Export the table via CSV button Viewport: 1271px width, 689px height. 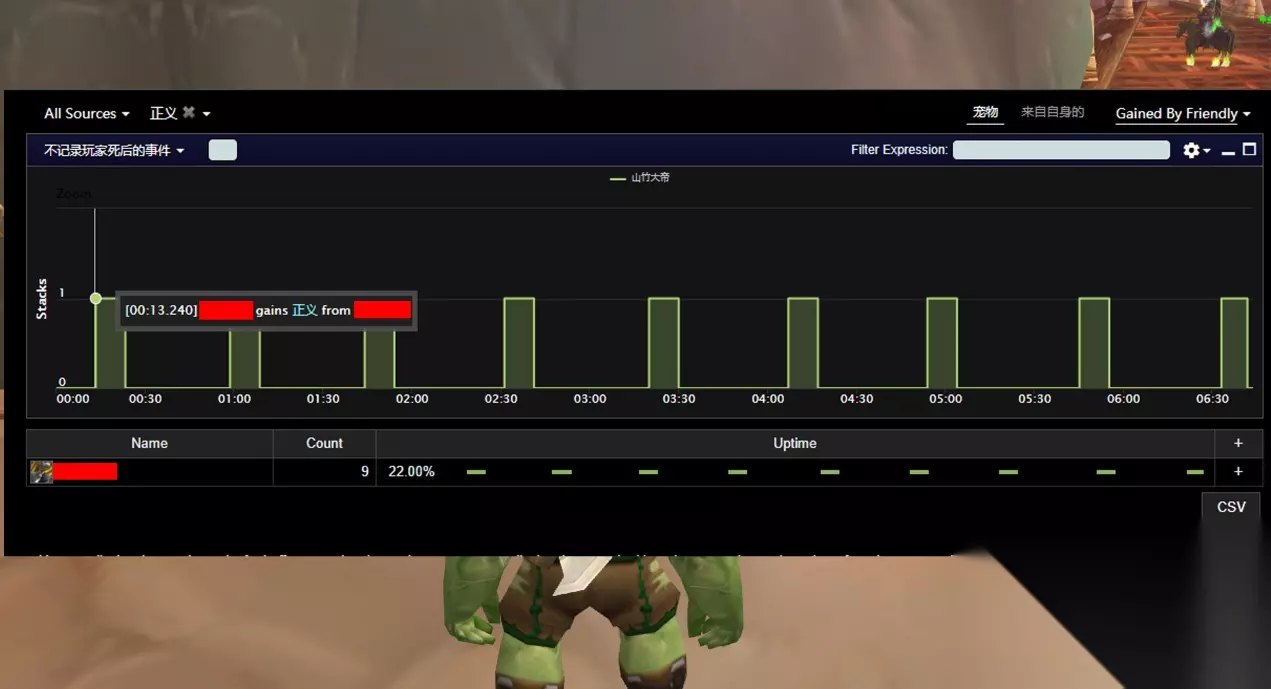(x=1231, y=507)
